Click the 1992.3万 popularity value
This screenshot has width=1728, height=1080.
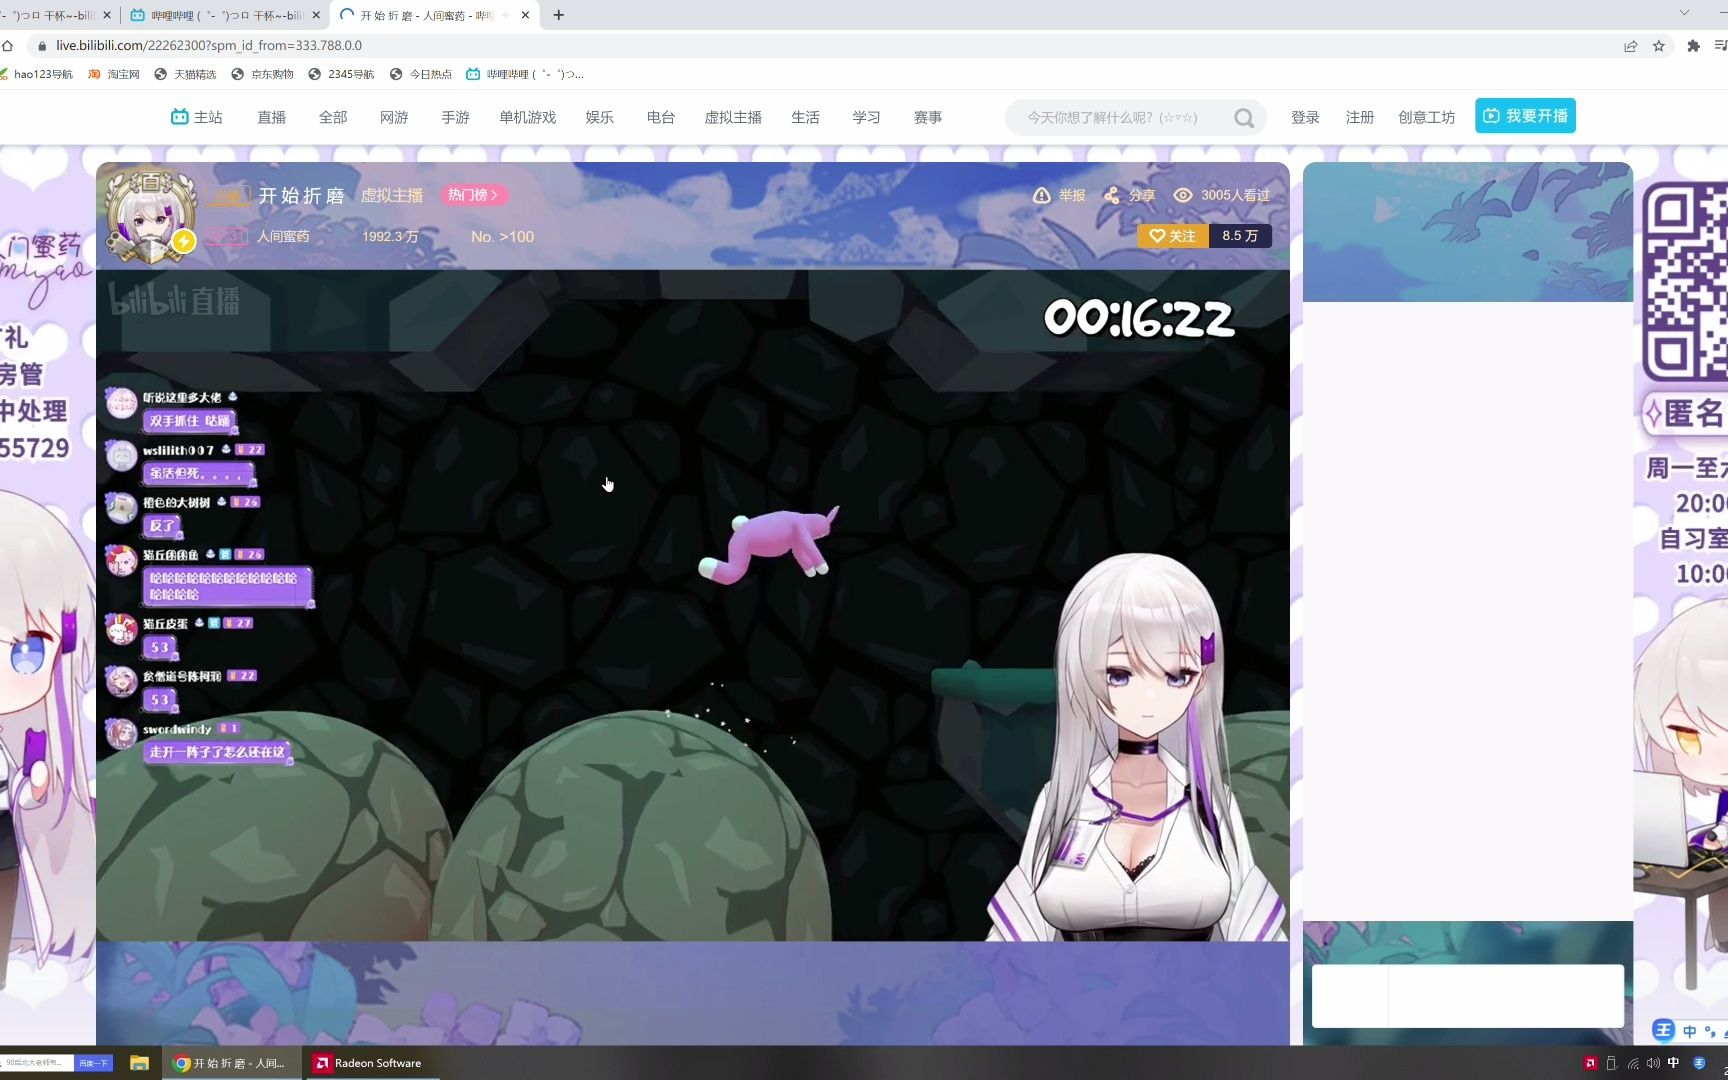tap(390, 237)
